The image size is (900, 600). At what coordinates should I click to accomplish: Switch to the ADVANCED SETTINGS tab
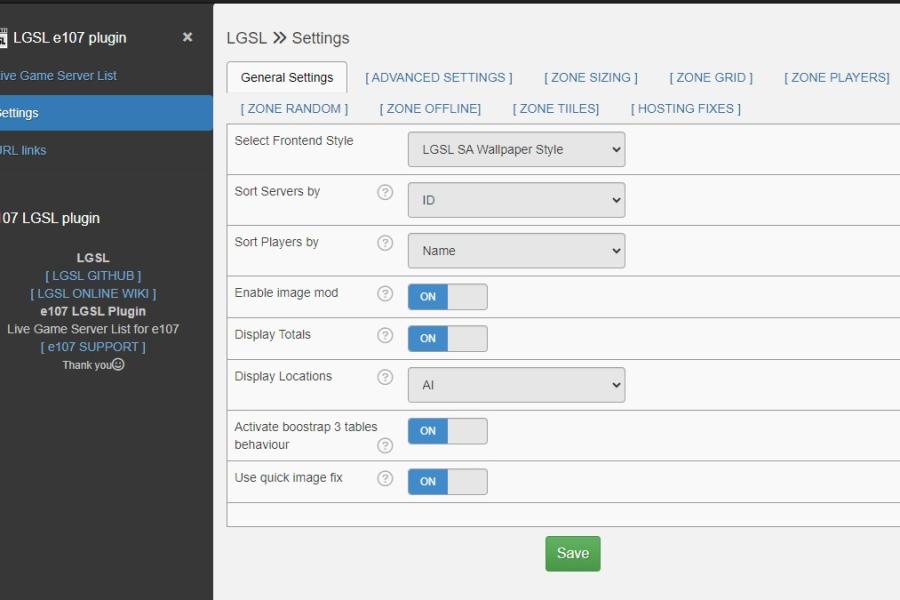(439, 78)
